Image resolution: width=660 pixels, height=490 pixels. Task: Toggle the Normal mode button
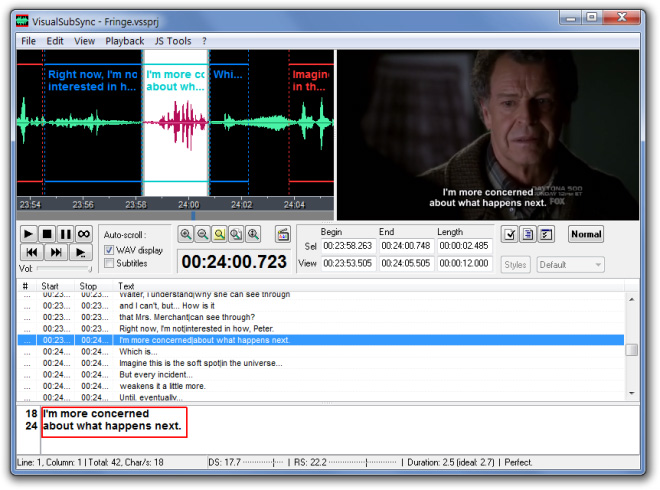(586, 234)
